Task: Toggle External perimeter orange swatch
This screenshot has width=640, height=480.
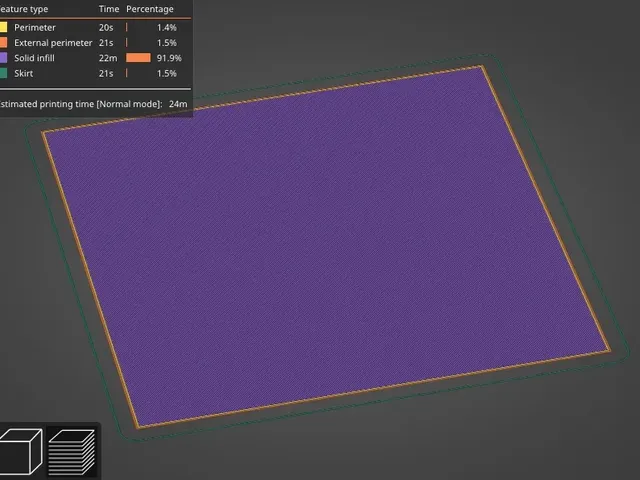Action: (3, 42)
